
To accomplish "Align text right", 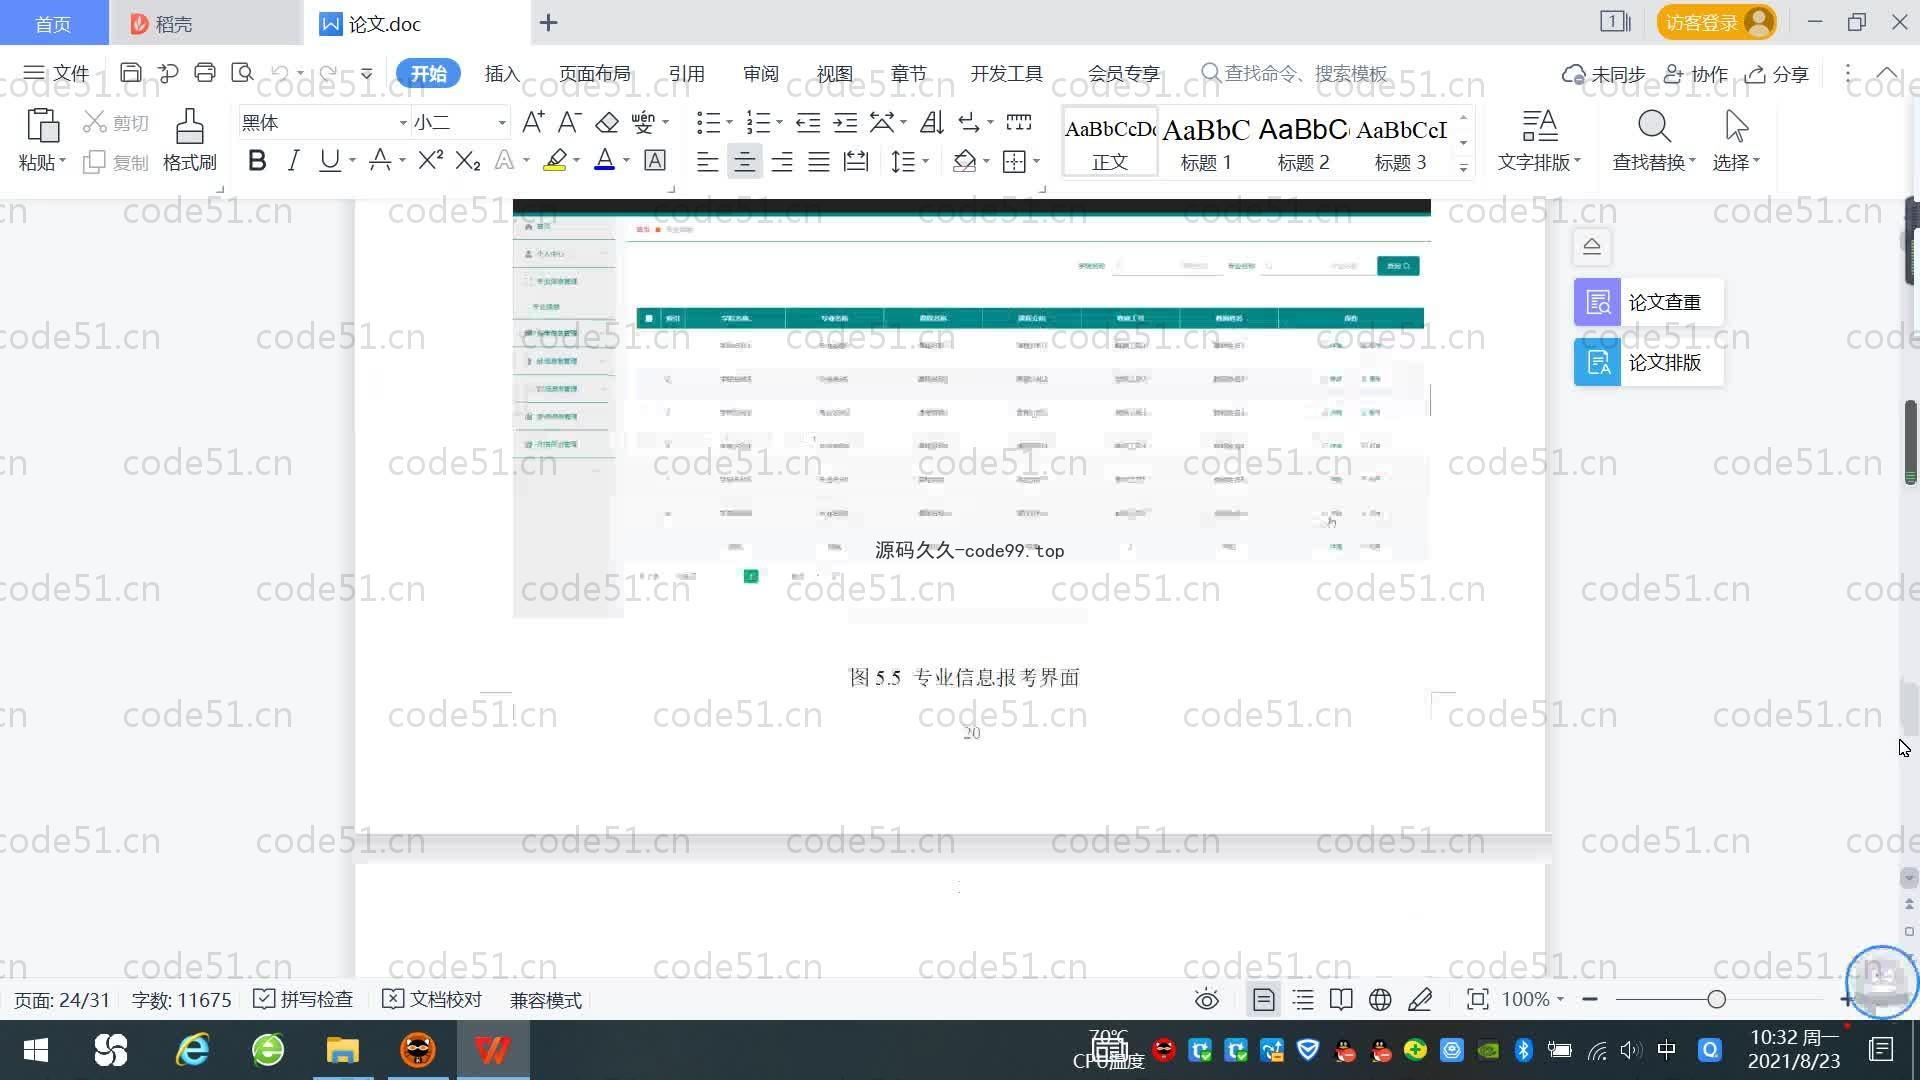I will pyautogui.click(x=782, y=161).
